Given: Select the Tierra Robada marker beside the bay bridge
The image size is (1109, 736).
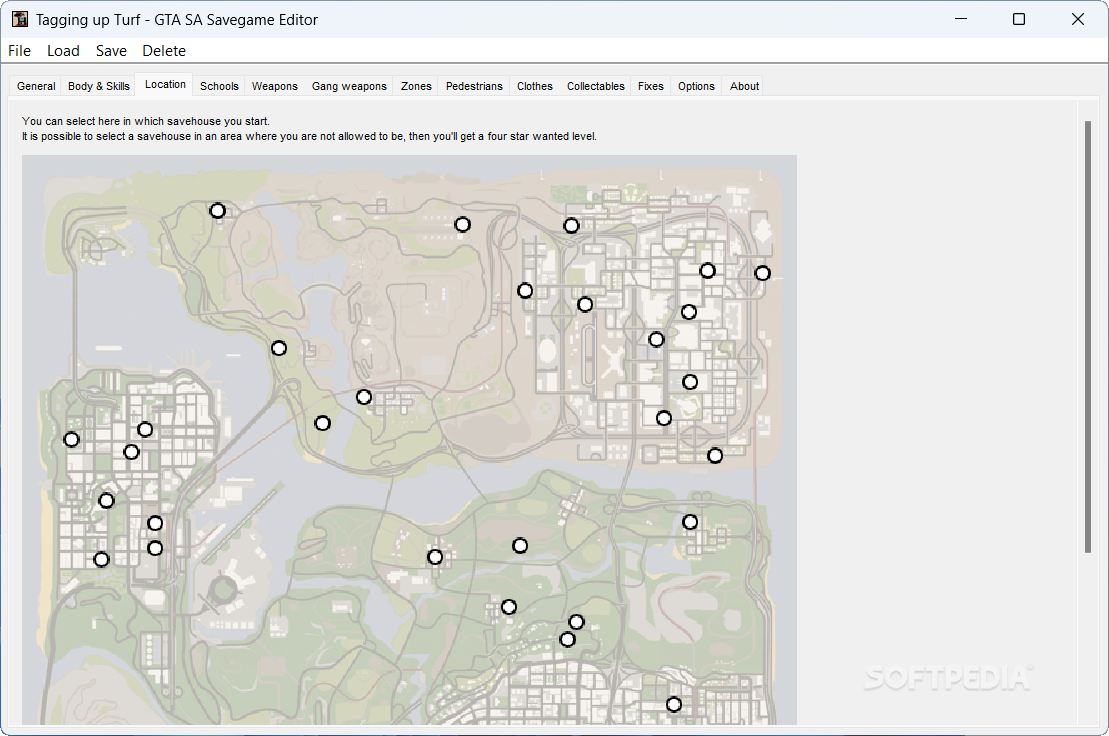Looking at the screenshot, I should coord(279,348).
